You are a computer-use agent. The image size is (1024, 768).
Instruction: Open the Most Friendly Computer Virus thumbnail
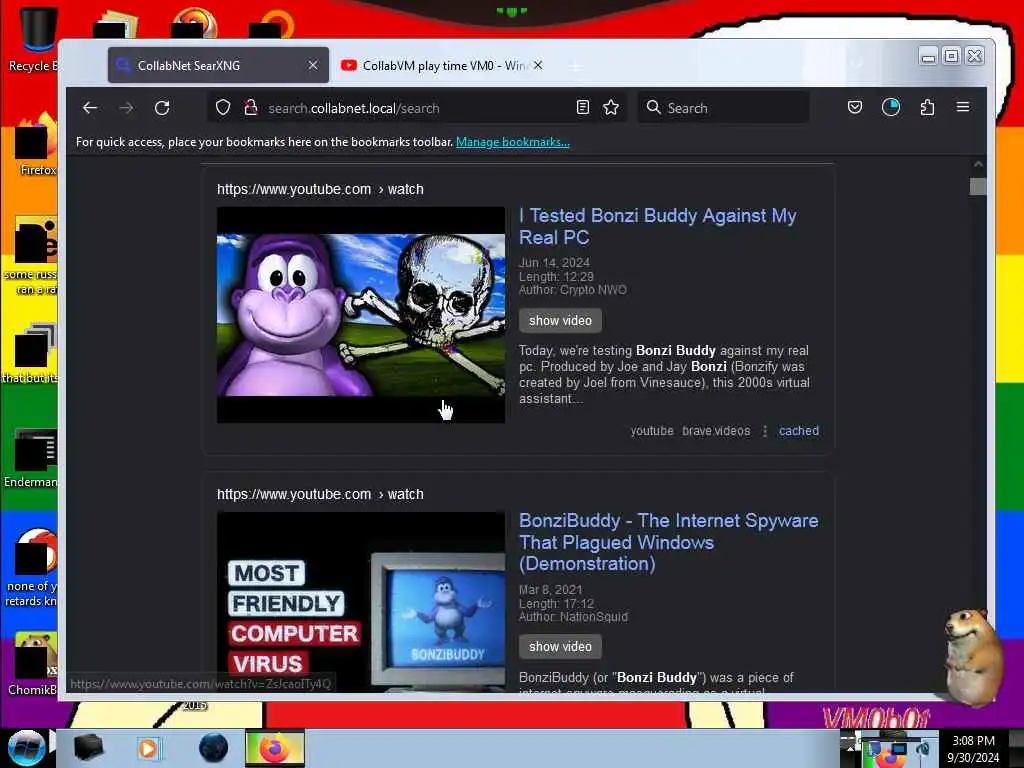click(x=360, y=602)
